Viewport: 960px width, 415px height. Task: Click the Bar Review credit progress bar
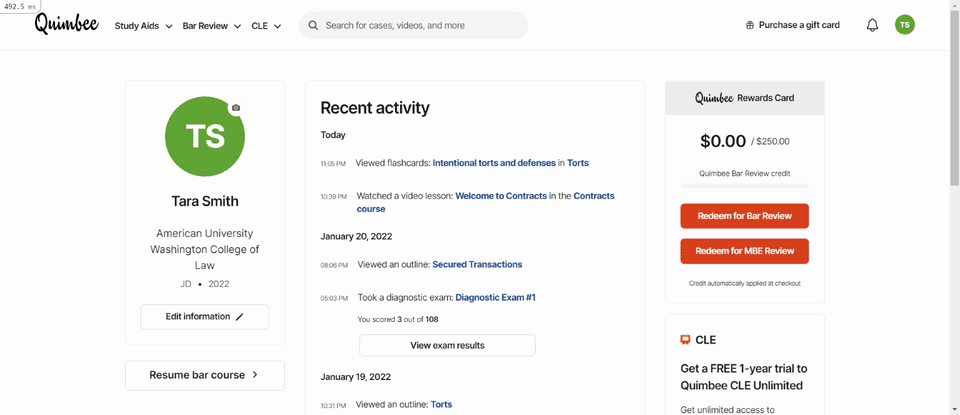[x=744, y=185]
